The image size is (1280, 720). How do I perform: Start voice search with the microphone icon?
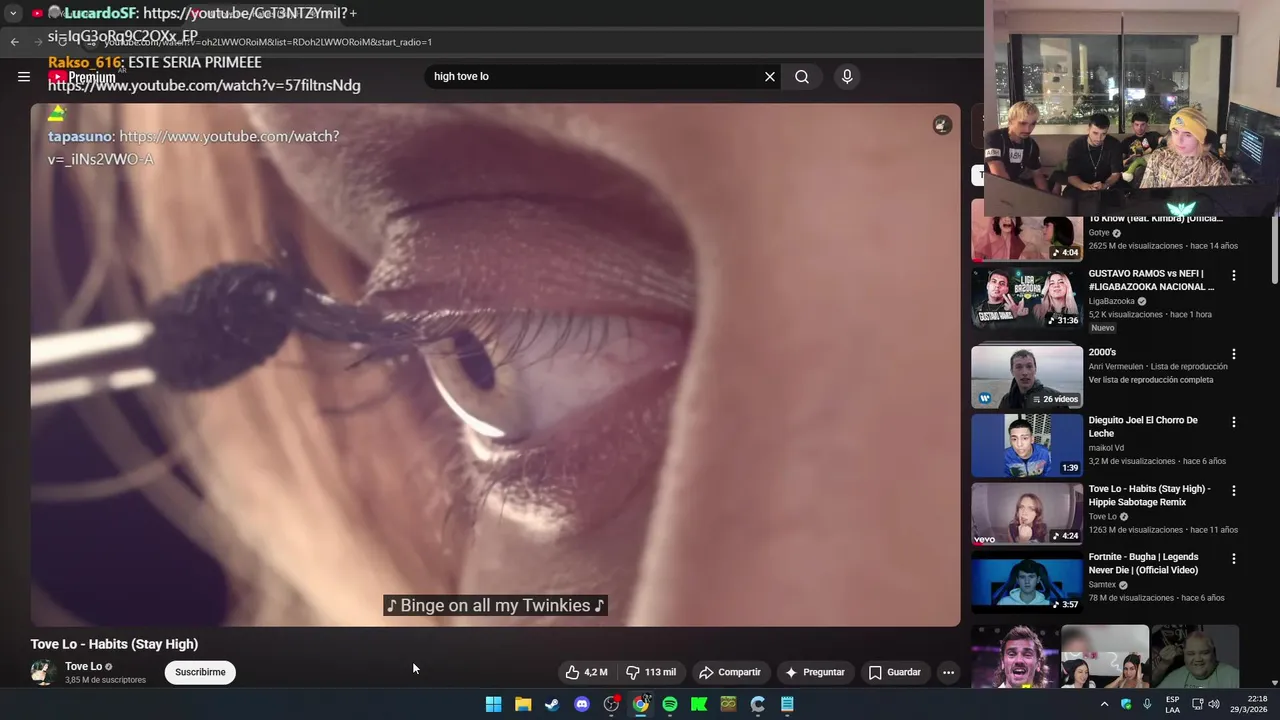pos(847,77)
